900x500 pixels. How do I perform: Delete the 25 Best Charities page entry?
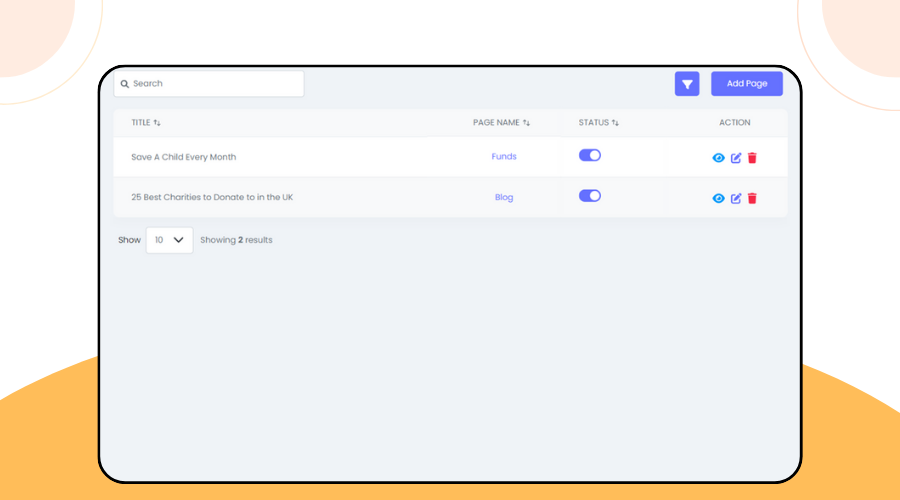pos(752,198)
